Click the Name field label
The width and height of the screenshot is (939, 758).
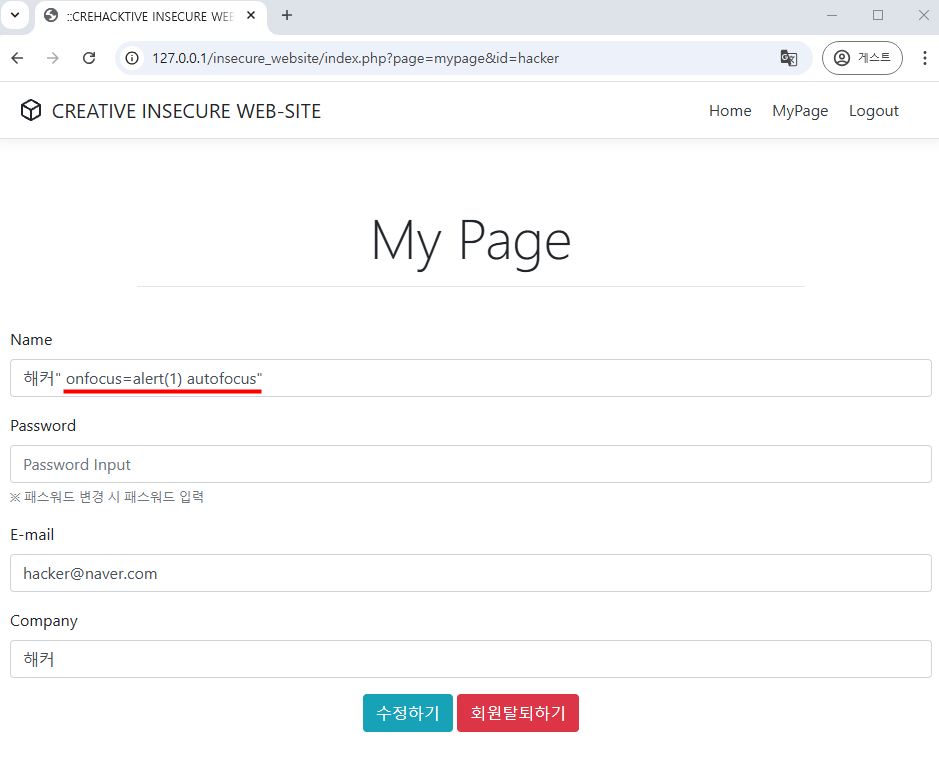(31, 339)
